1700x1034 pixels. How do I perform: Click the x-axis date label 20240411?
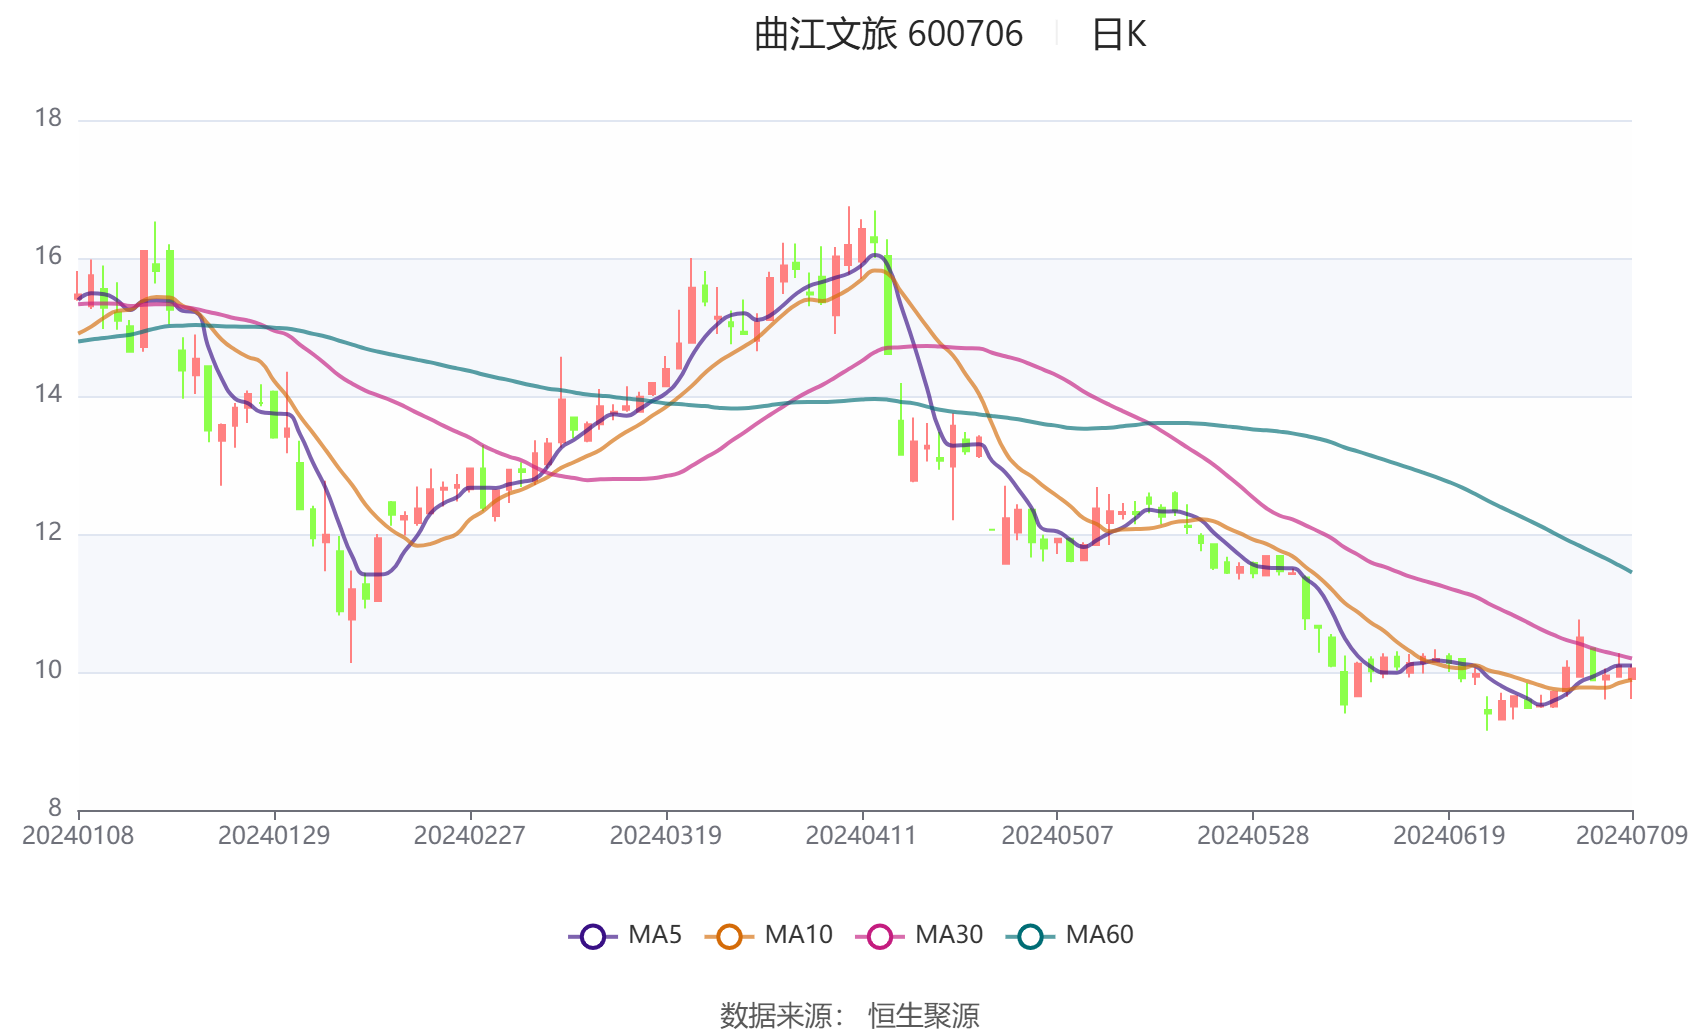tap(861, 836)
